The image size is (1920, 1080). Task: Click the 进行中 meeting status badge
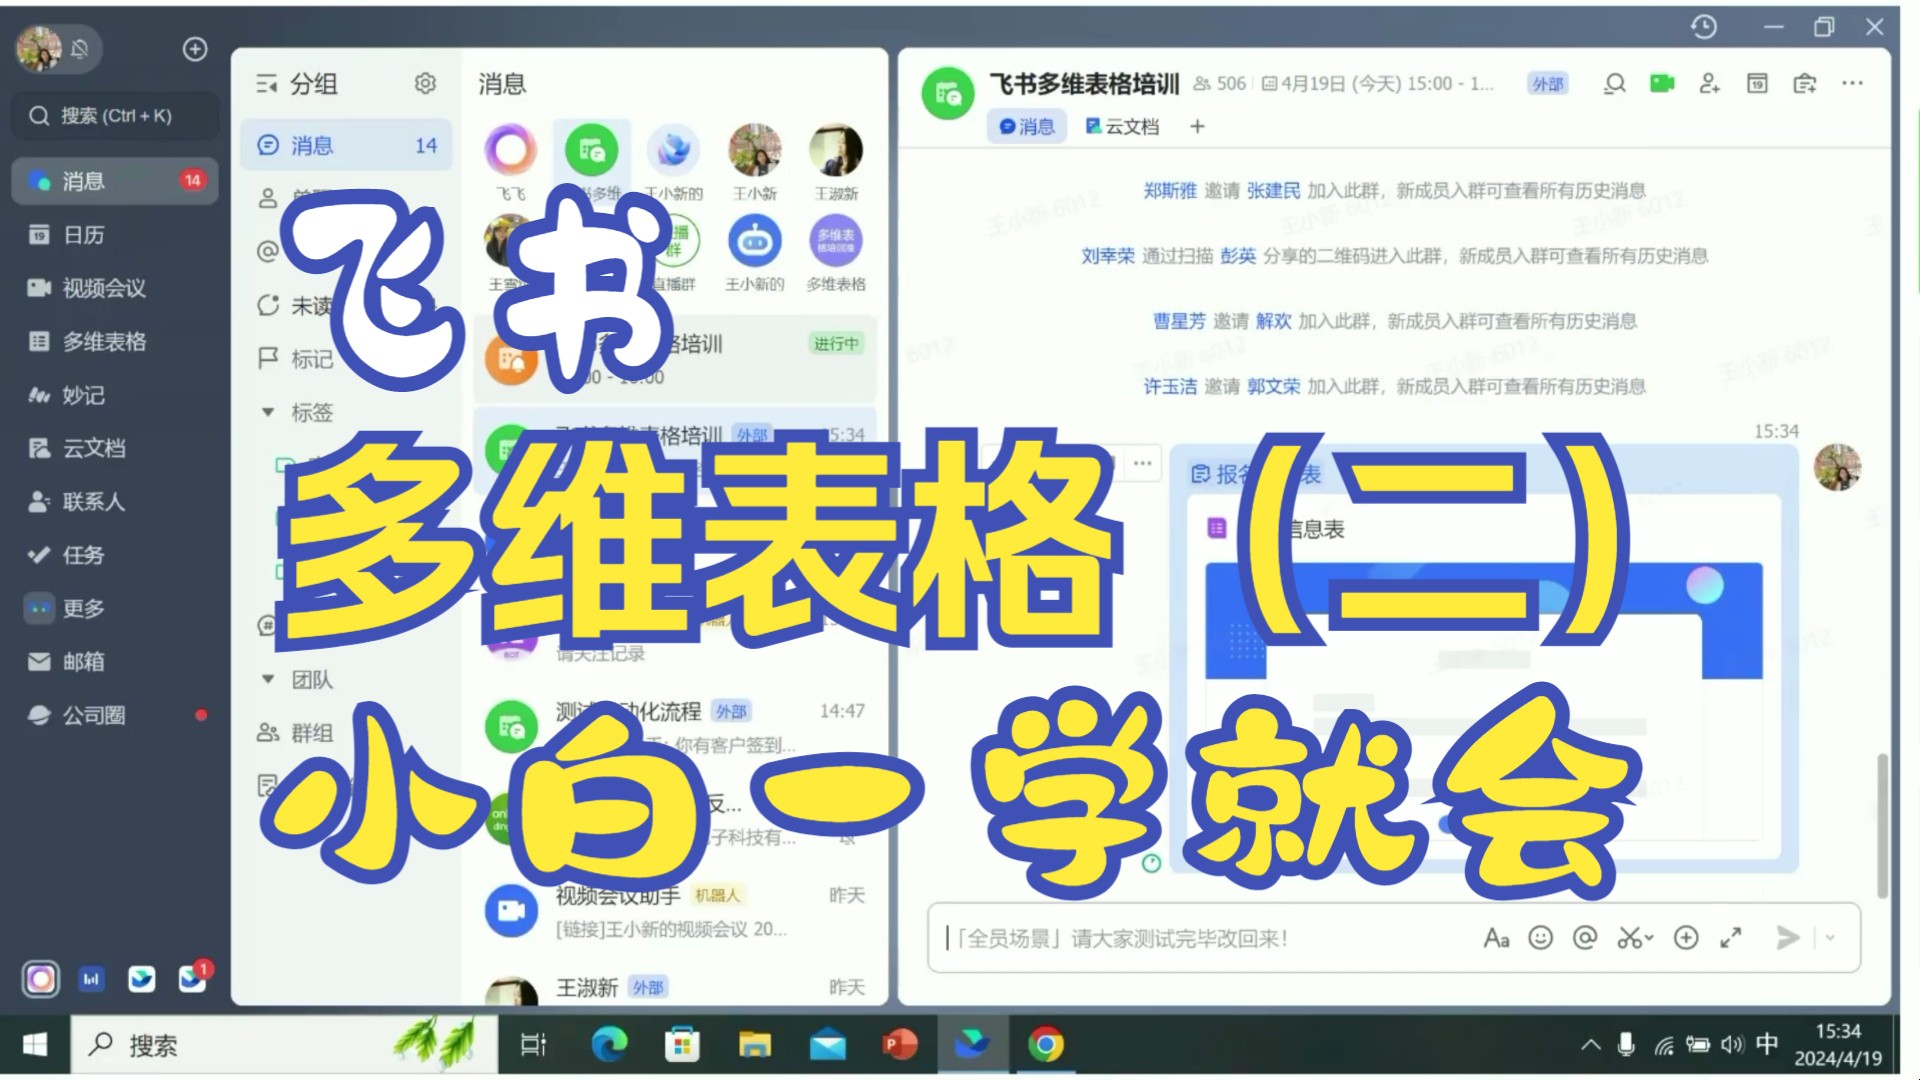tap(836, 344)
